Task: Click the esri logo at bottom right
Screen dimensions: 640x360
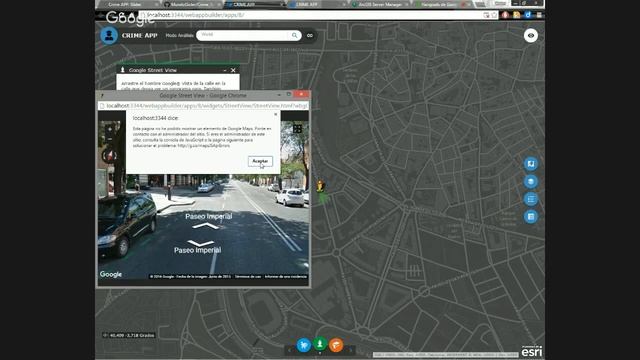Action: coord(532,351)
